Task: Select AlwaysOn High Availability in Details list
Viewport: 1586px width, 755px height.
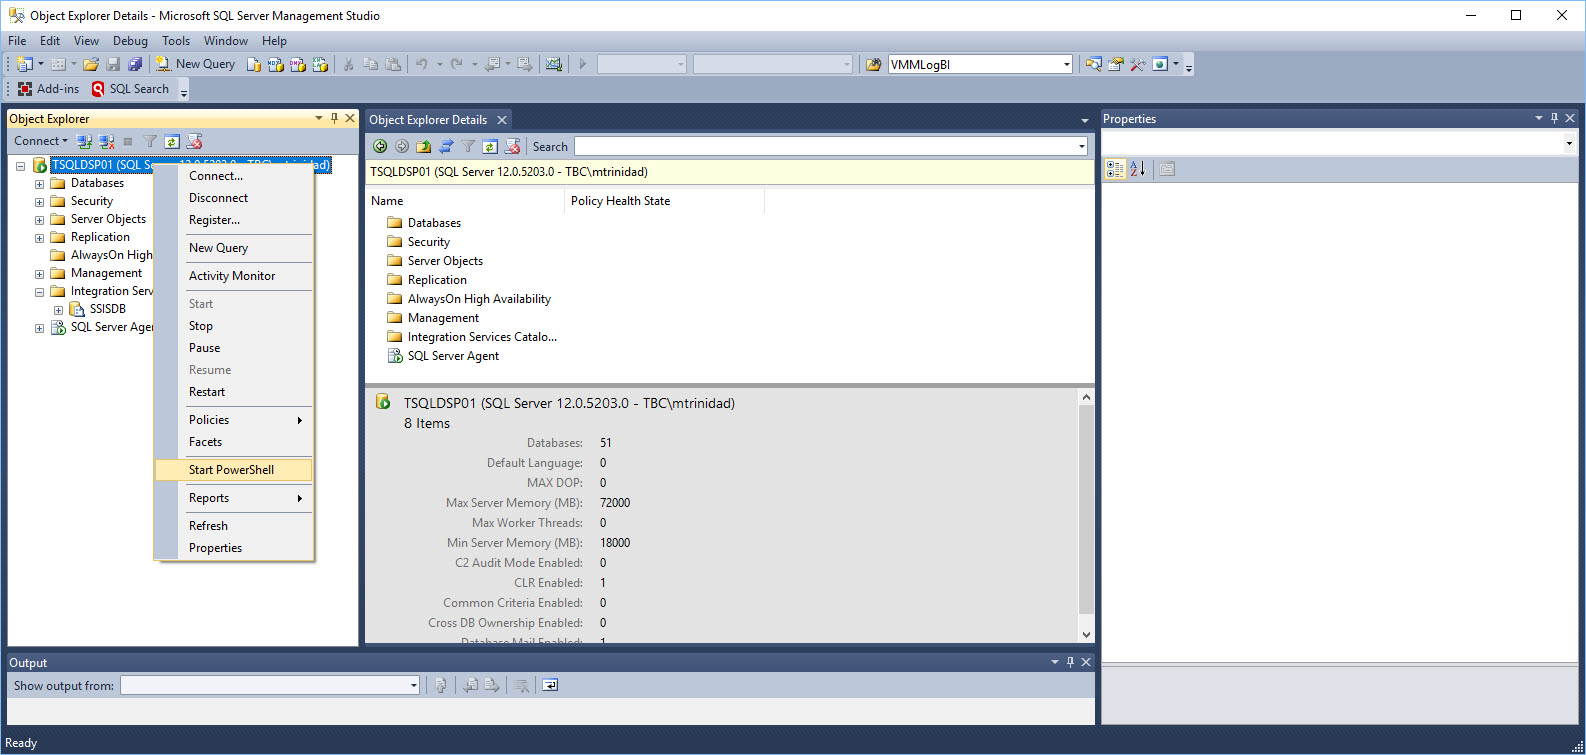Action: click(x=479, y=299)
